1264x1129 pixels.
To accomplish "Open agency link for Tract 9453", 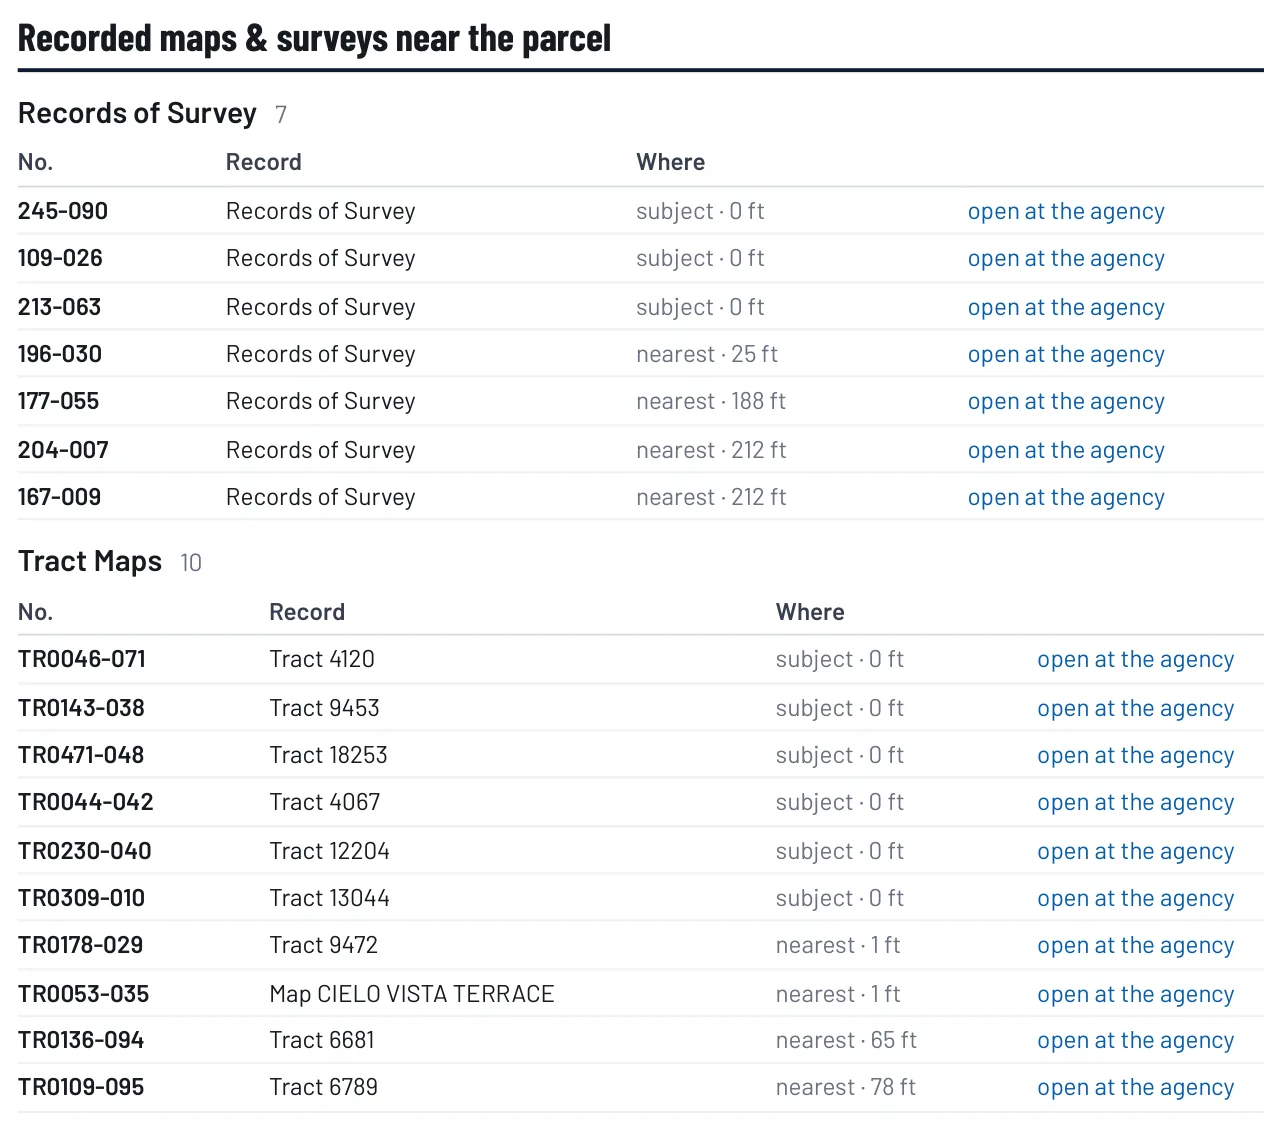I will coord(1136,708).
